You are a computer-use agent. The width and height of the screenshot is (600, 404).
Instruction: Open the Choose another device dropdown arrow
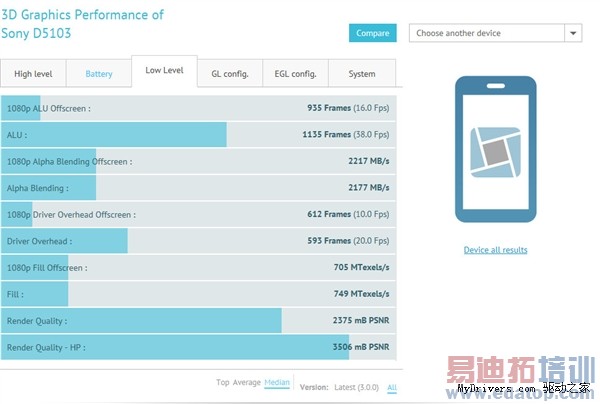(x=573, y=33)
